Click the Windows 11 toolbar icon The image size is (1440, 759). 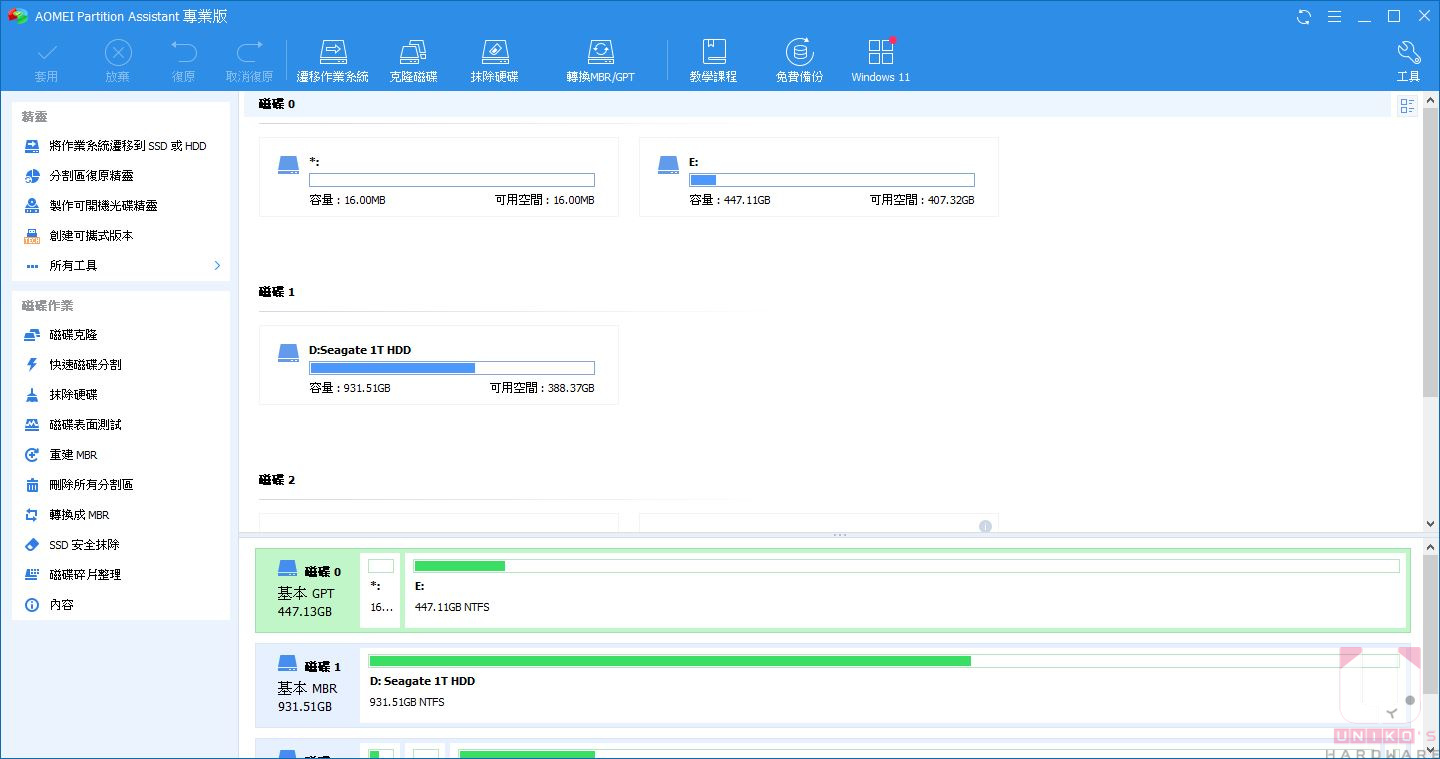pos(881,61)
